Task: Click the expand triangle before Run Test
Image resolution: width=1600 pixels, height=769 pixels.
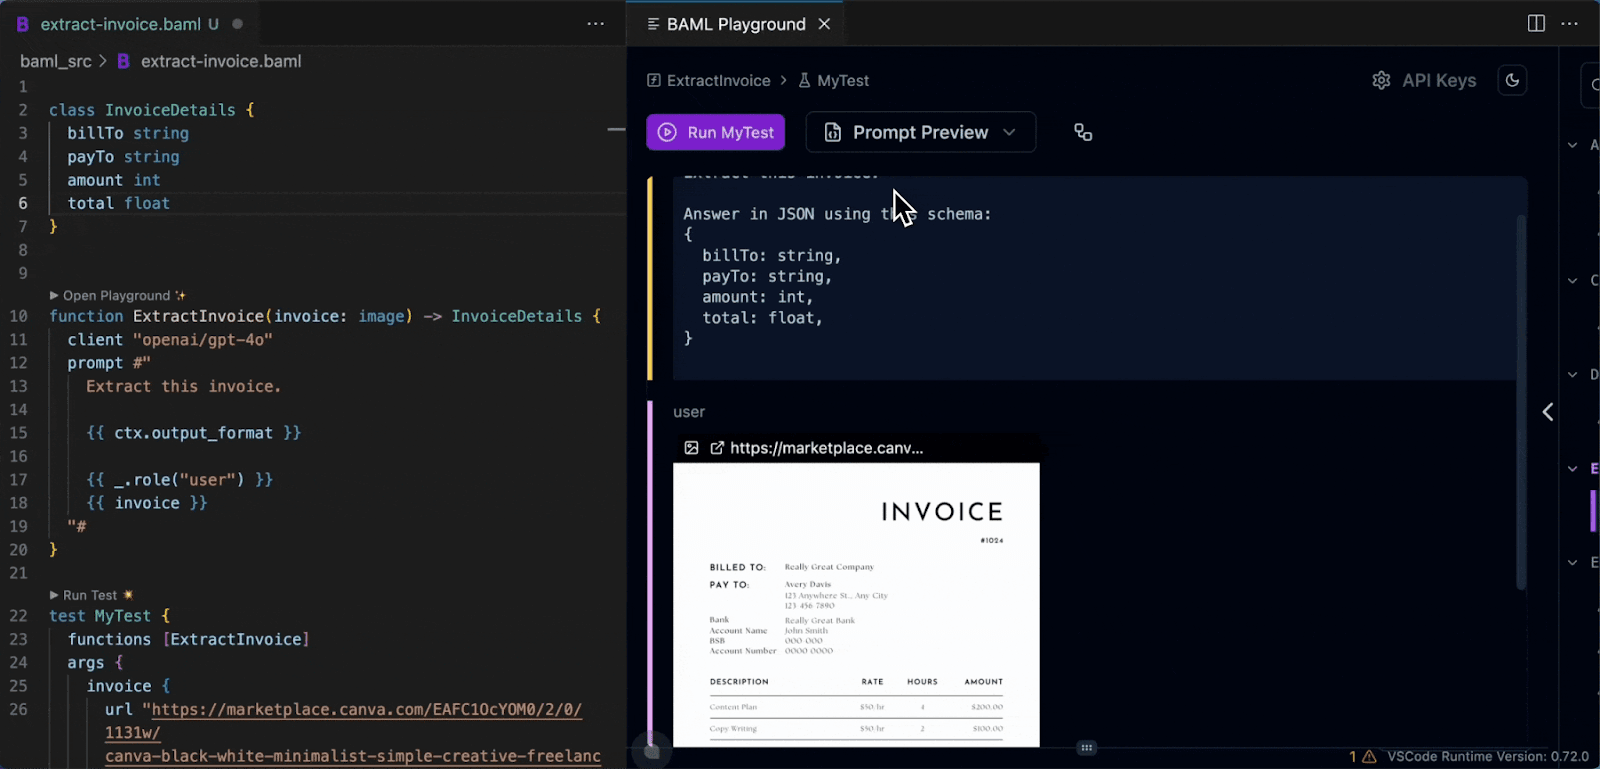Action: 54,595
